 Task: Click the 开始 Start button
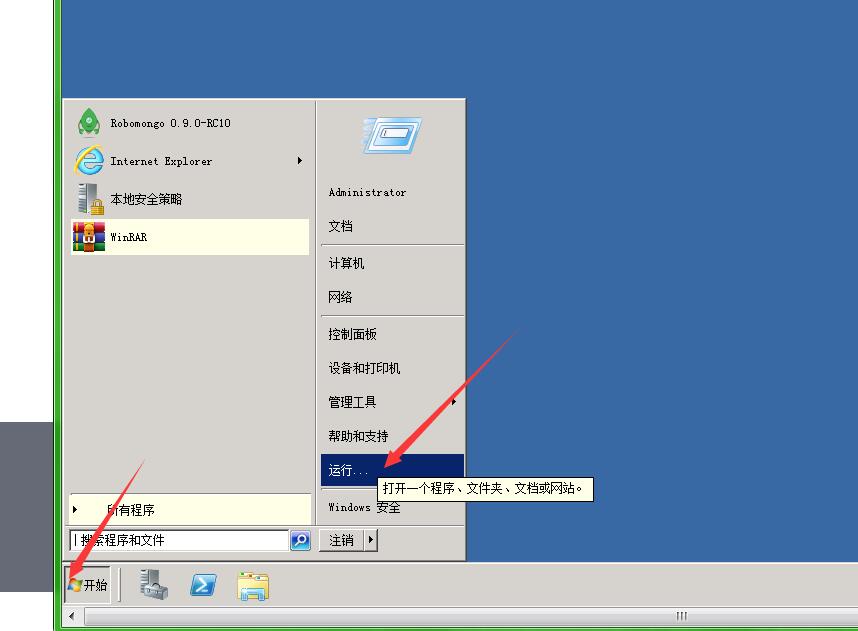pyautogui.click(x=88, y=585)
